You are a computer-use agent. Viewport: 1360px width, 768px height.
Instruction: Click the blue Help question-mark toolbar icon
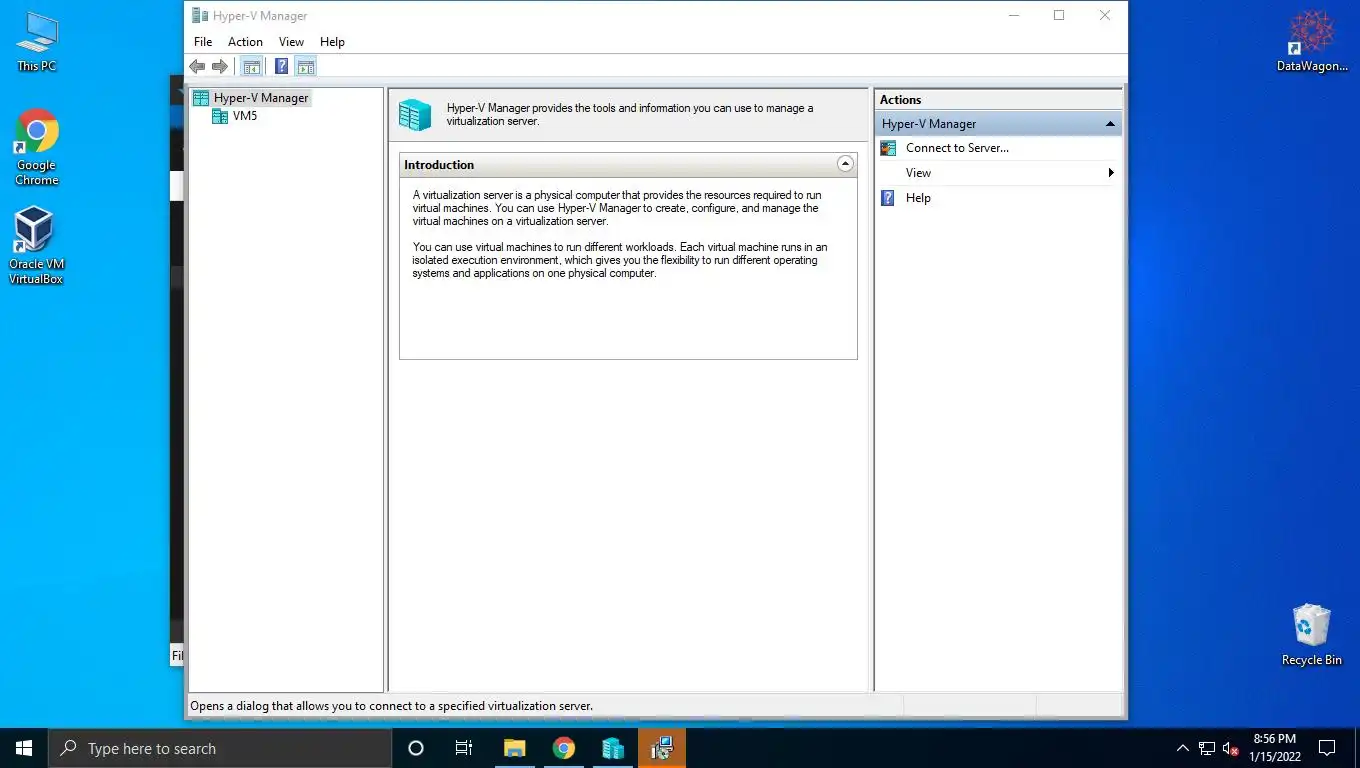[281, 66]
